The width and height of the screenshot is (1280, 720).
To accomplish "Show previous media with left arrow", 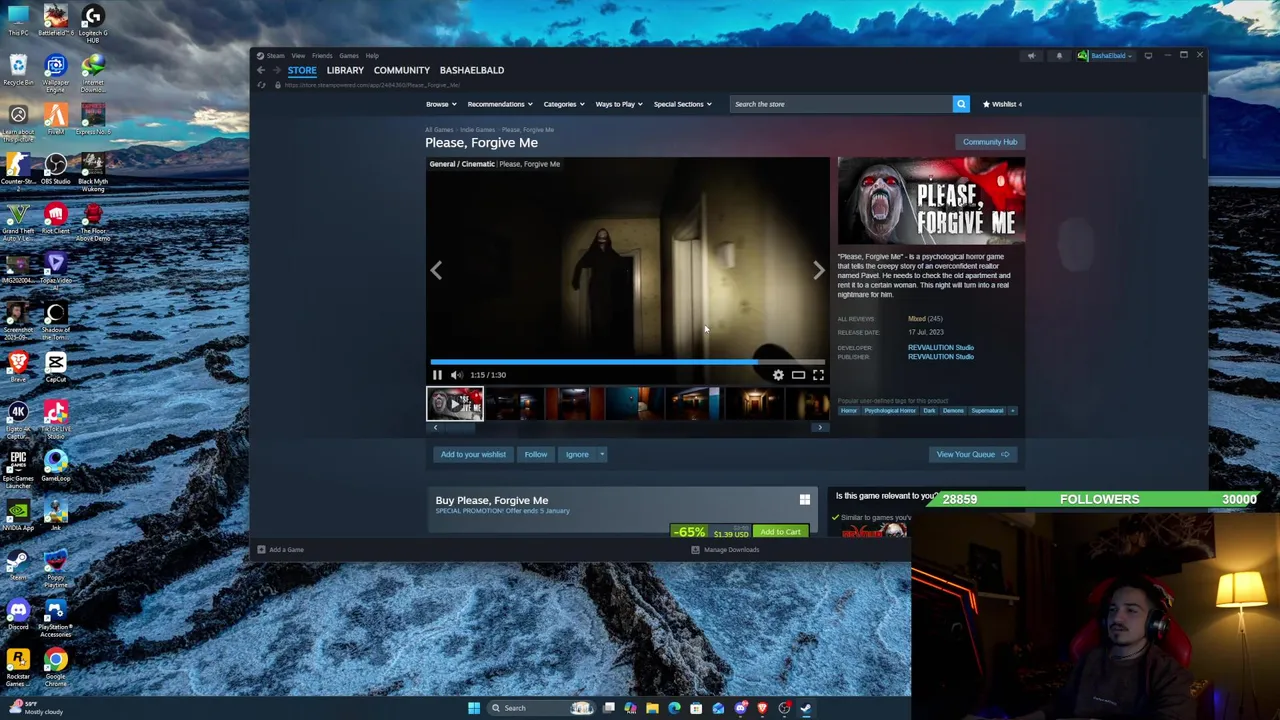I will 436,270.
